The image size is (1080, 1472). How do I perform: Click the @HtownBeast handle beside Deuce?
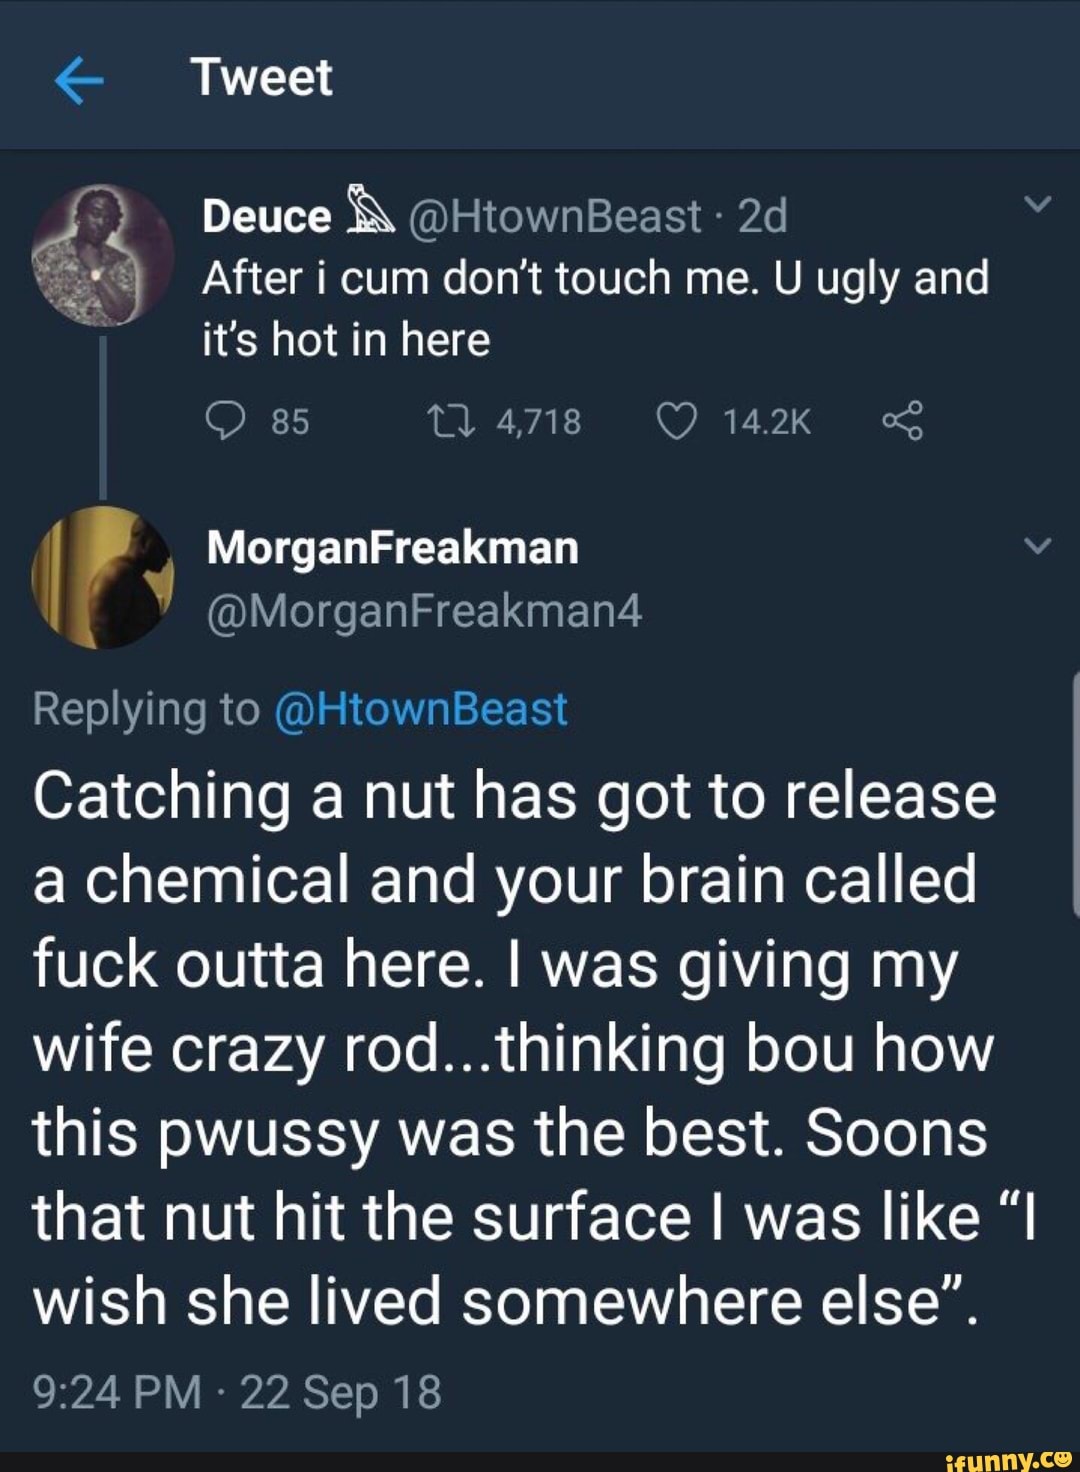pos(554,216)
